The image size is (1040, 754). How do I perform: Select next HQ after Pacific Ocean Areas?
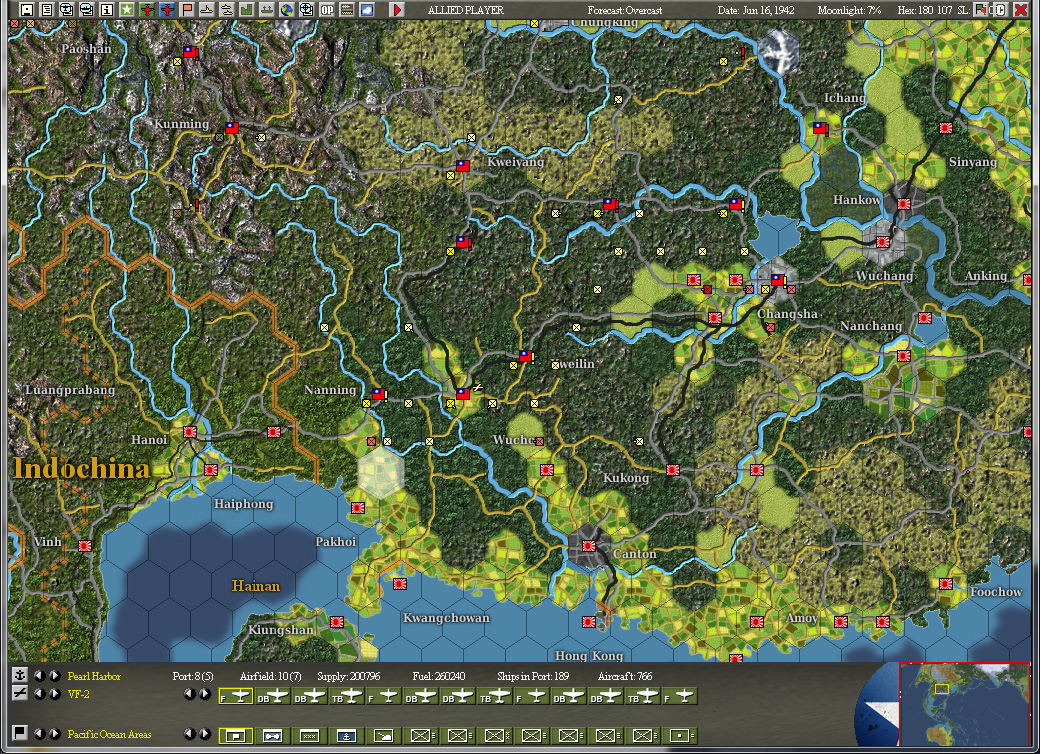[55, 734]
